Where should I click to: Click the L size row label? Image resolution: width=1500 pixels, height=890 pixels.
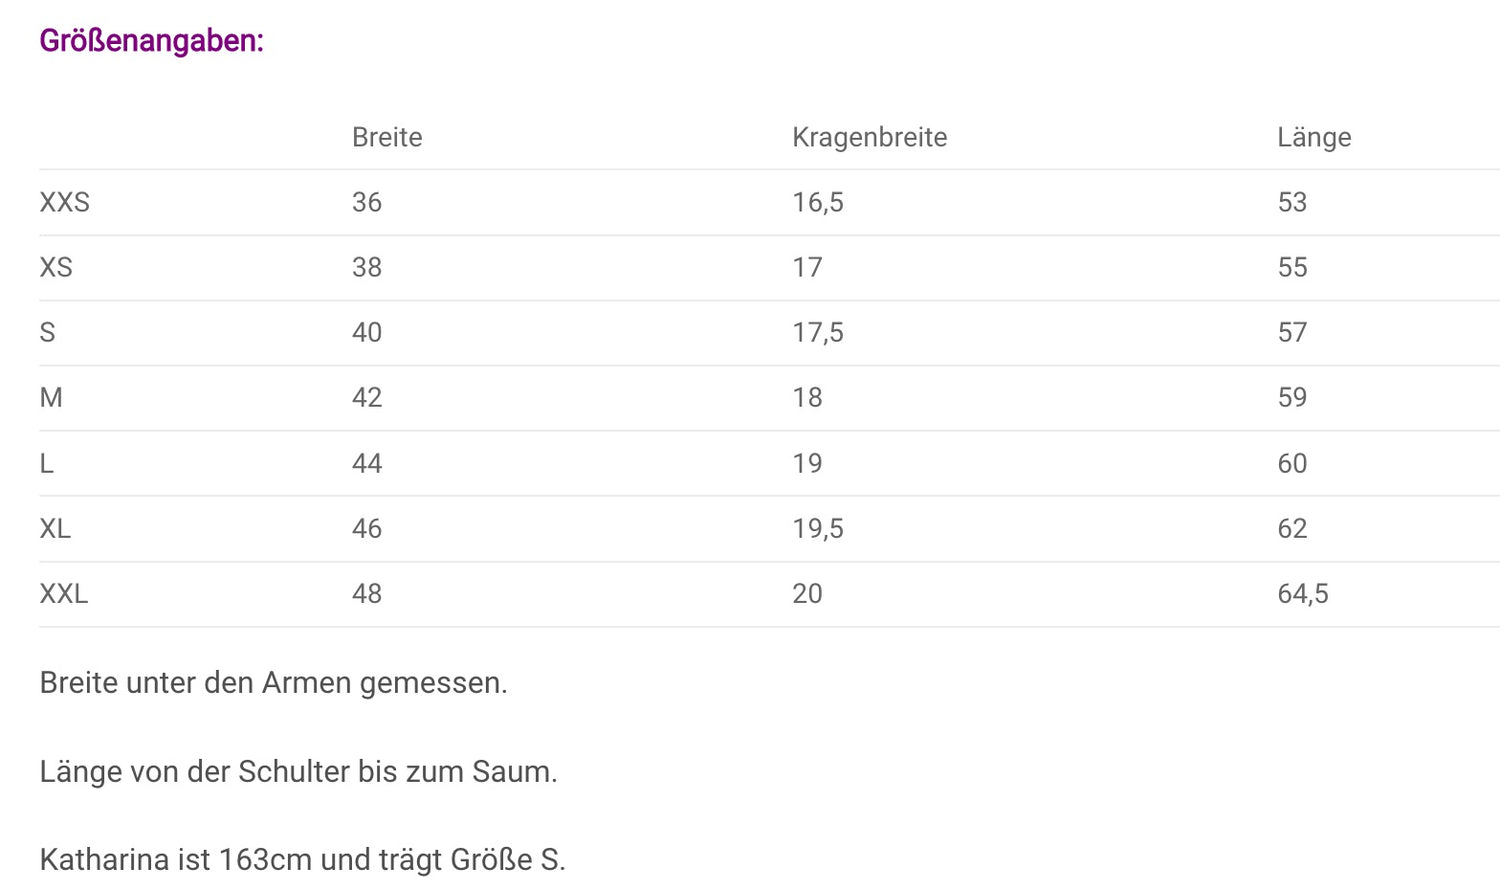pos(46,463)
